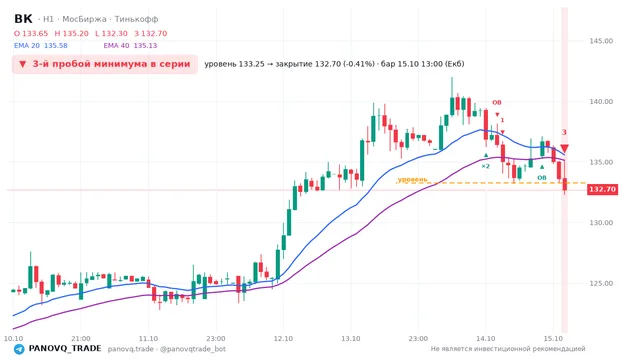Click the 15.10 date axis label
This screenshot has width=640, height=360.
[553, 338]
